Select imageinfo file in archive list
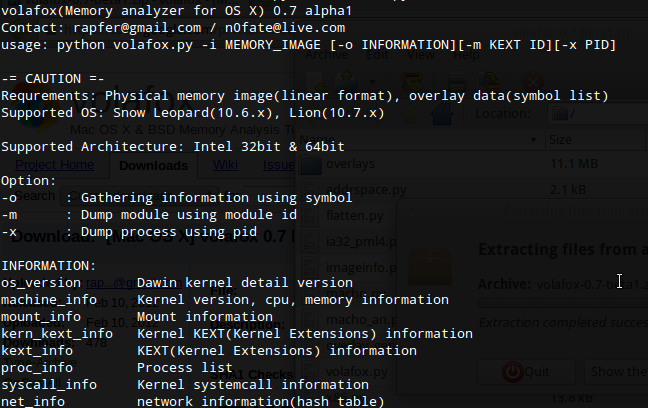Image resolution: width=648 pixels, height=408 pixels. coord(361,268)
